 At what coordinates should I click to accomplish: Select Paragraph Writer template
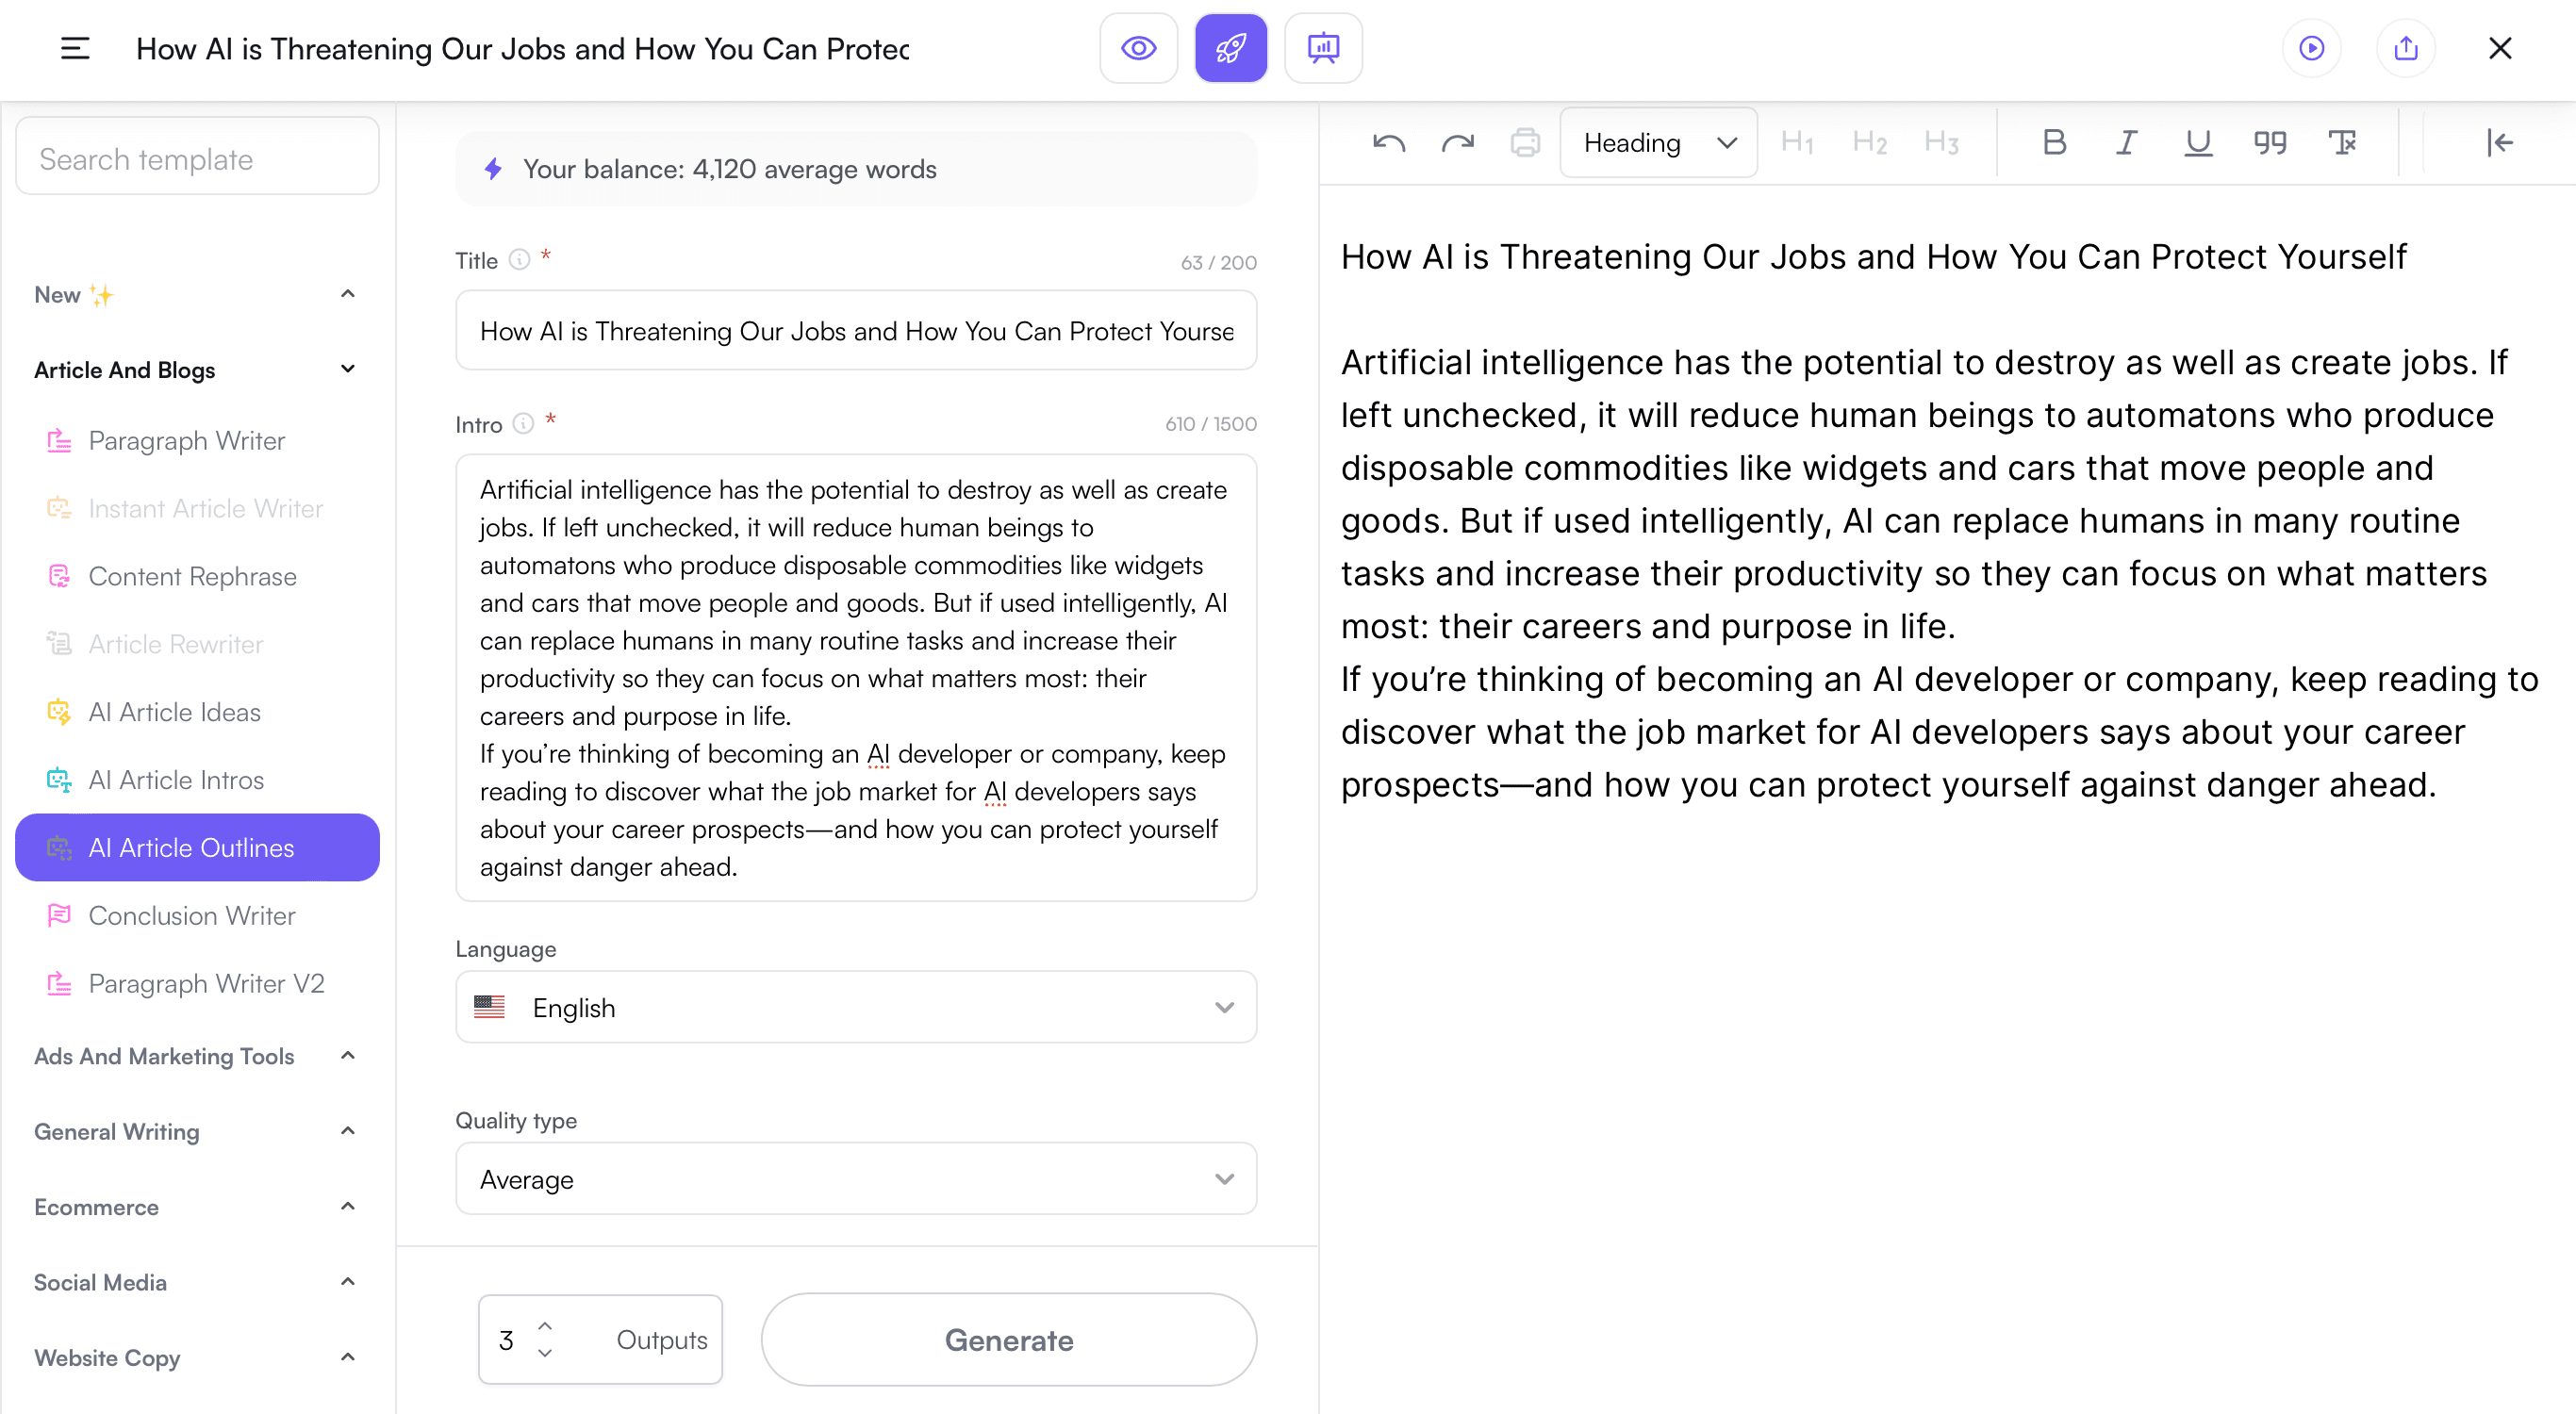point(186,441)
